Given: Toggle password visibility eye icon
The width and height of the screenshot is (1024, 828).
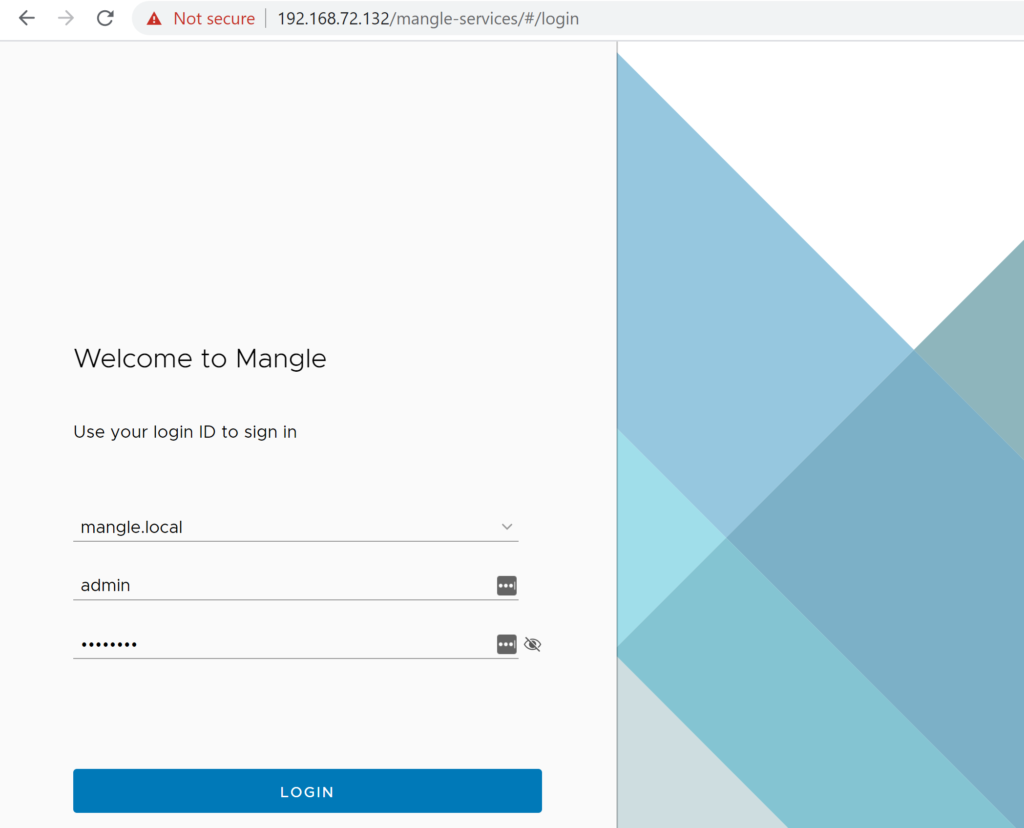Looking at the screenshot, I should (533, 645).
